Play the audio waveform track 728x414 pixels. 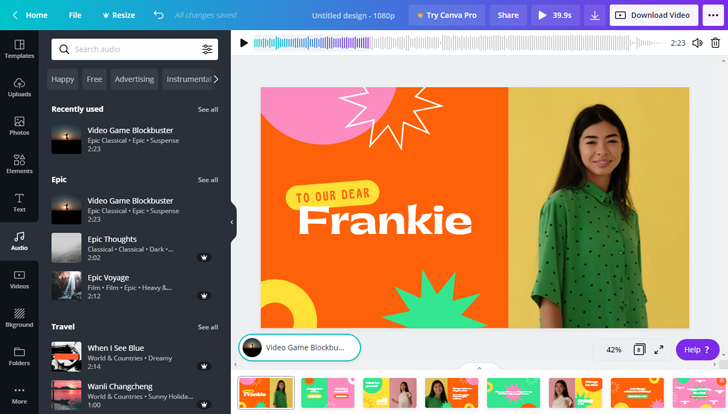244,43
